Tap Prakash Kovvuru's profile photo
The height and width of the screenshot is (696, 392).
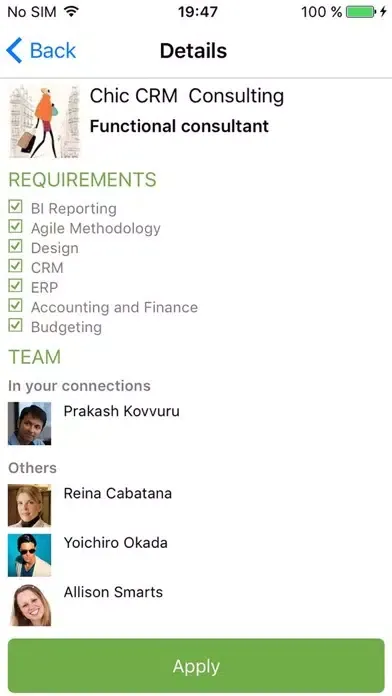[29, 423]
